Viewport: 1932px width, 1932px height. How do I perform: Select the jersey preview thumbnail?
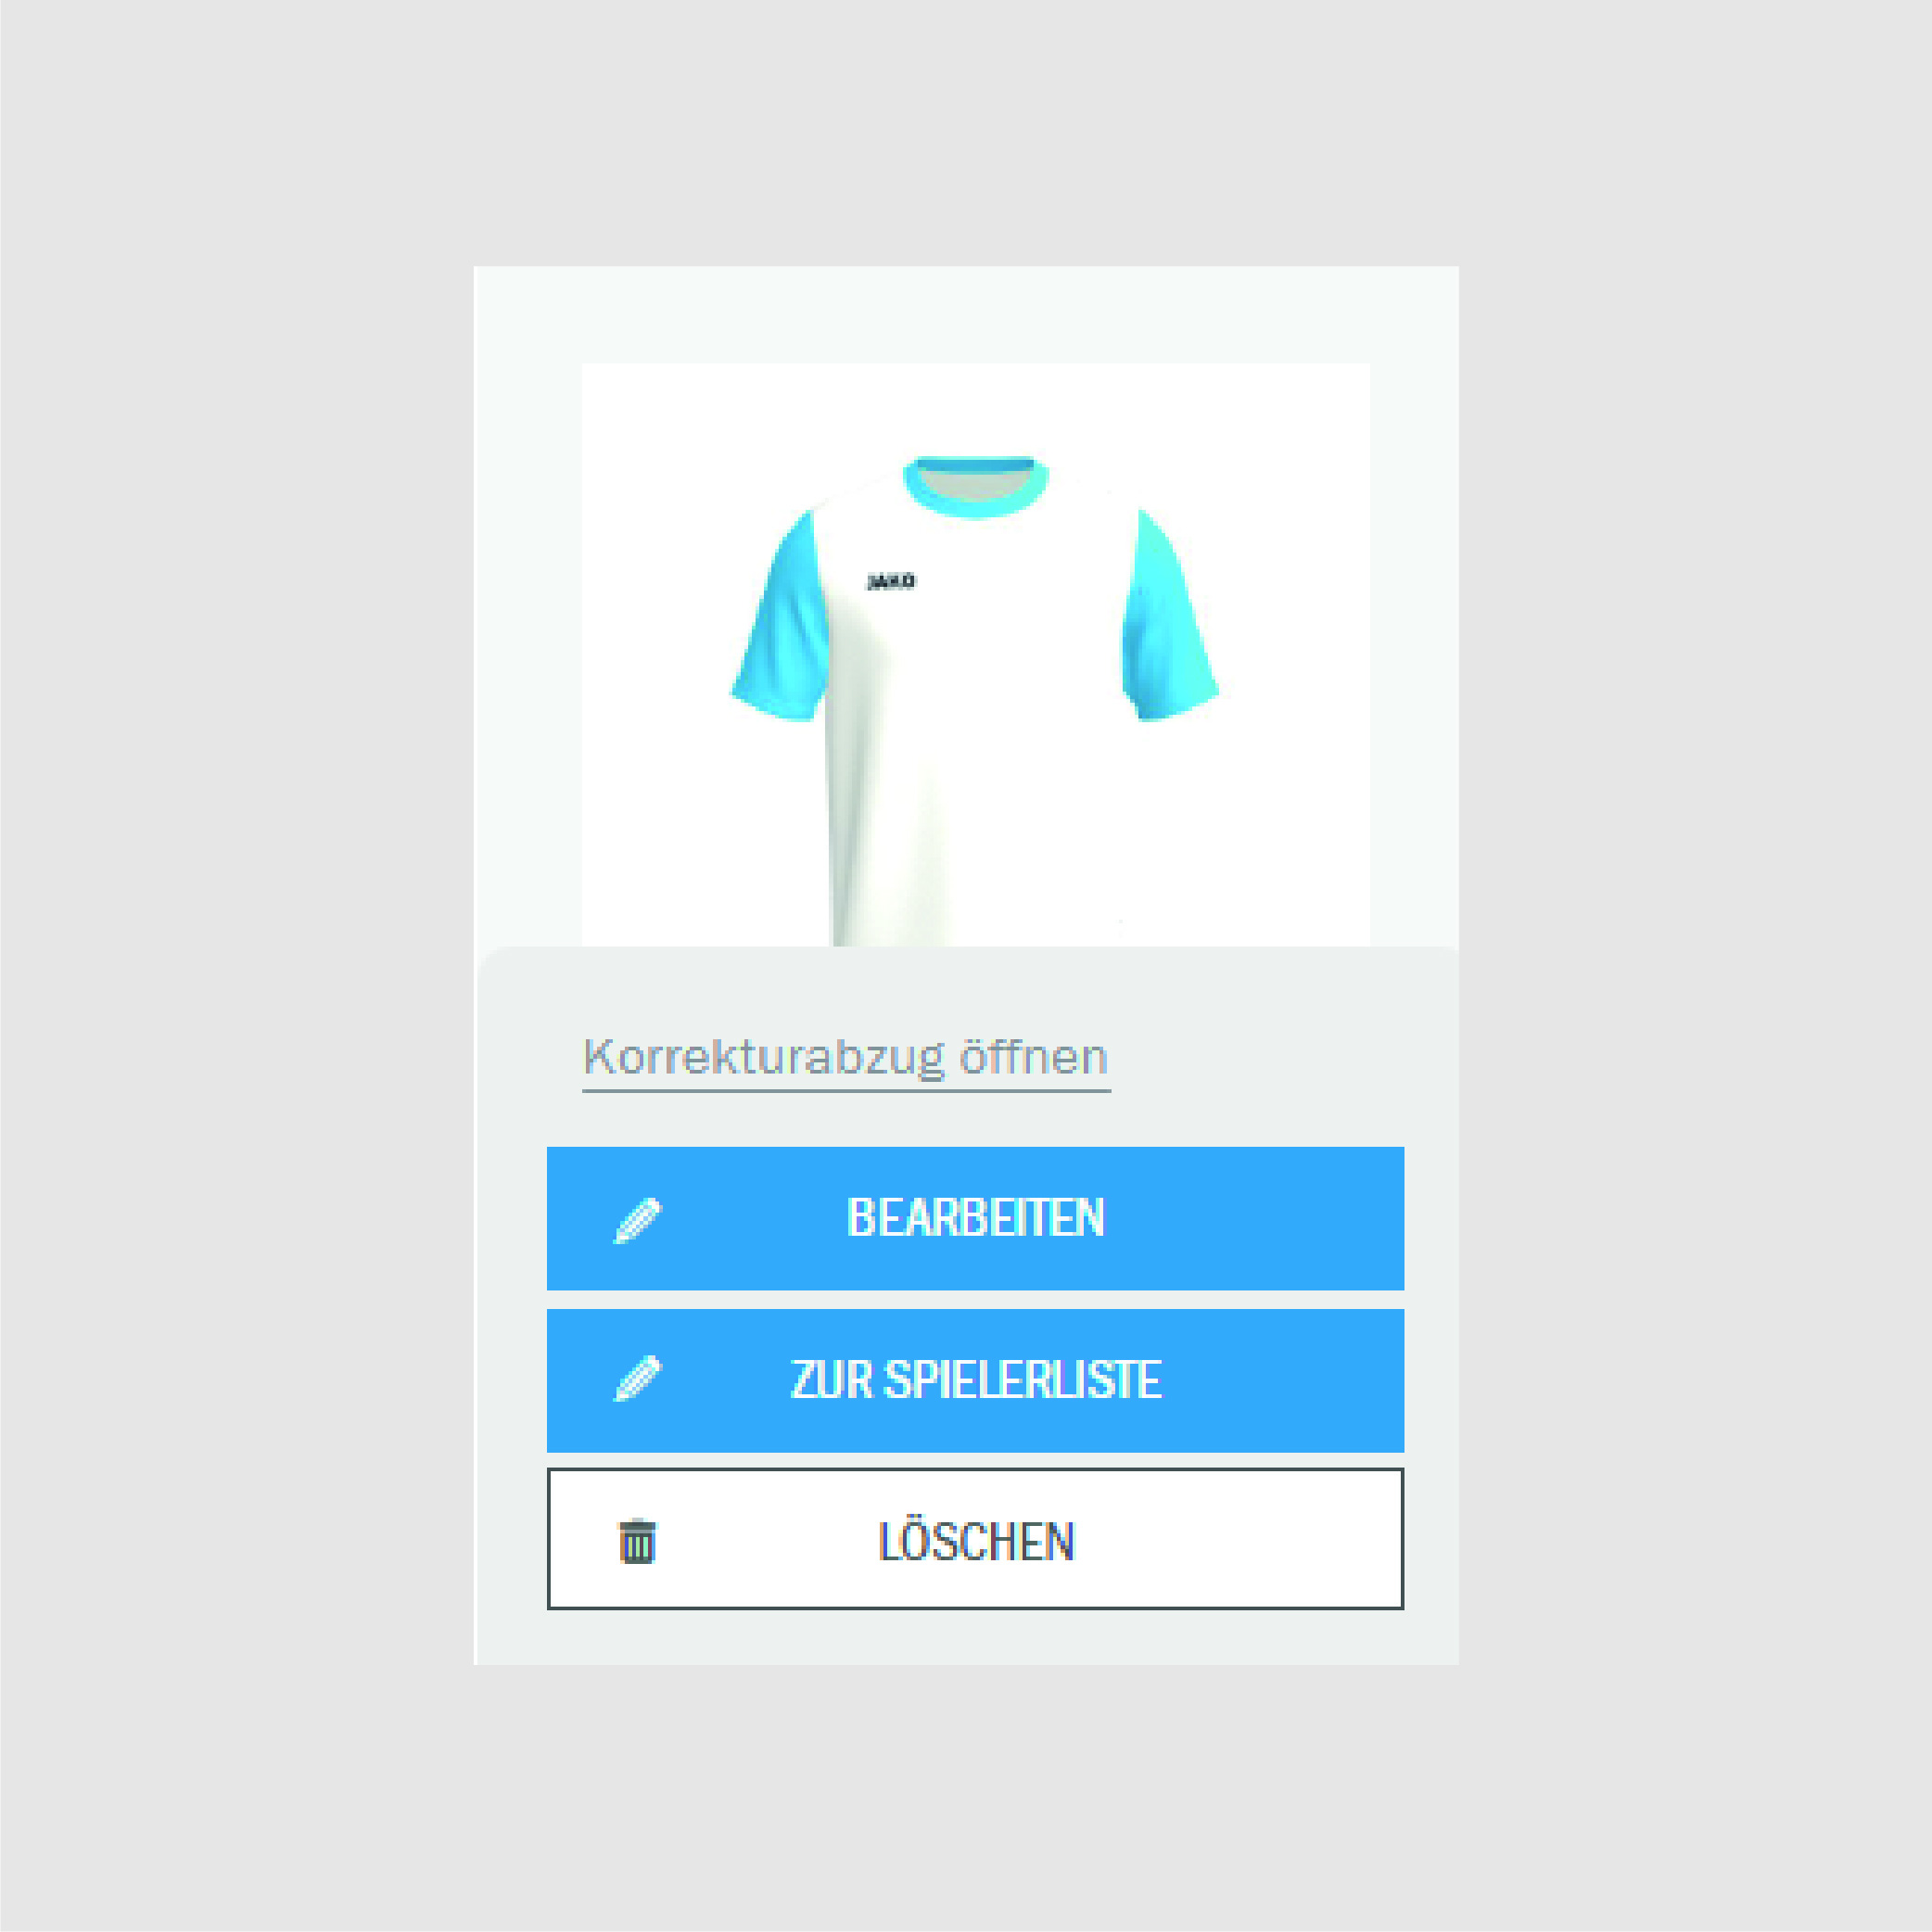975,655
